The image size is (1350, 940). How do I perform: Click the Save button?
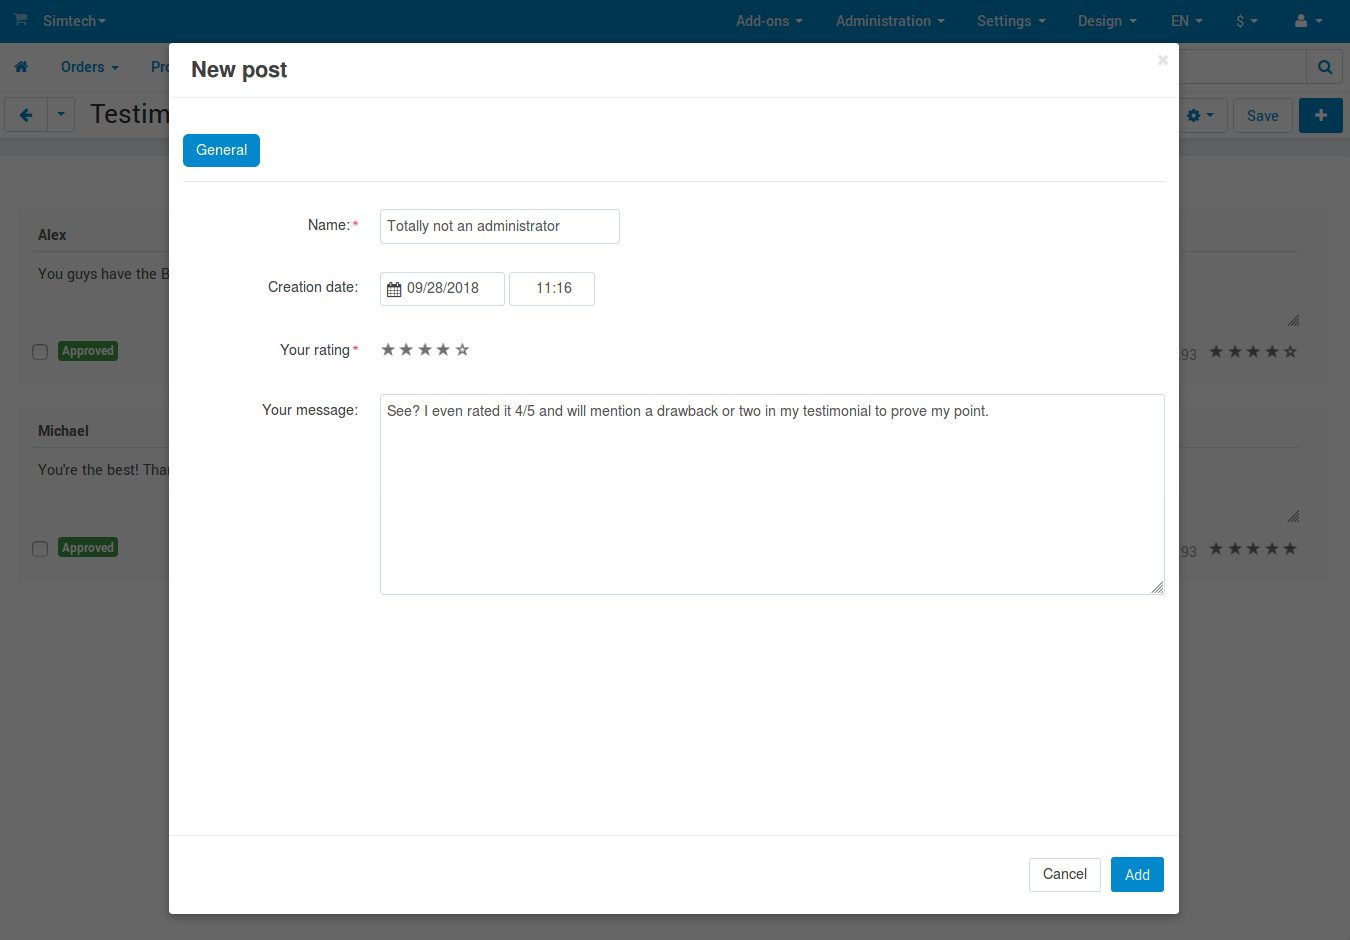1263,116
